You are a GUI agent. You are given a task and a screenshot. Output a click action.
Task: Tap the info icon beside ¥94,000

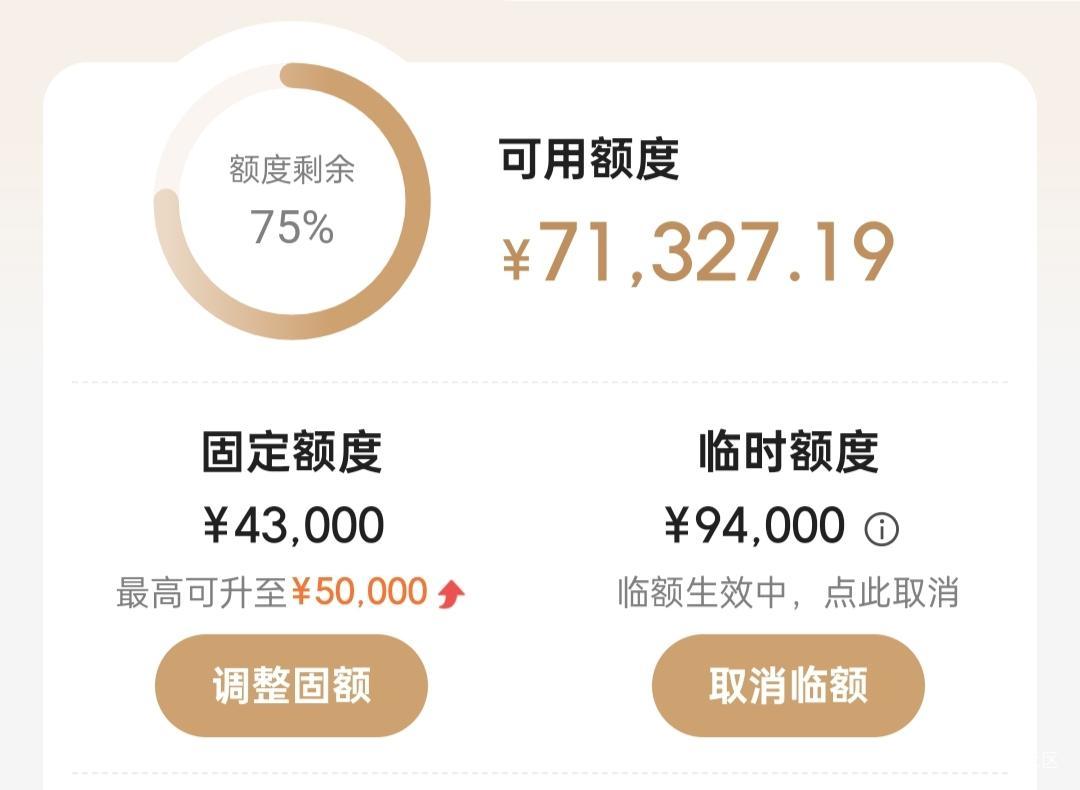pos(881,529)
